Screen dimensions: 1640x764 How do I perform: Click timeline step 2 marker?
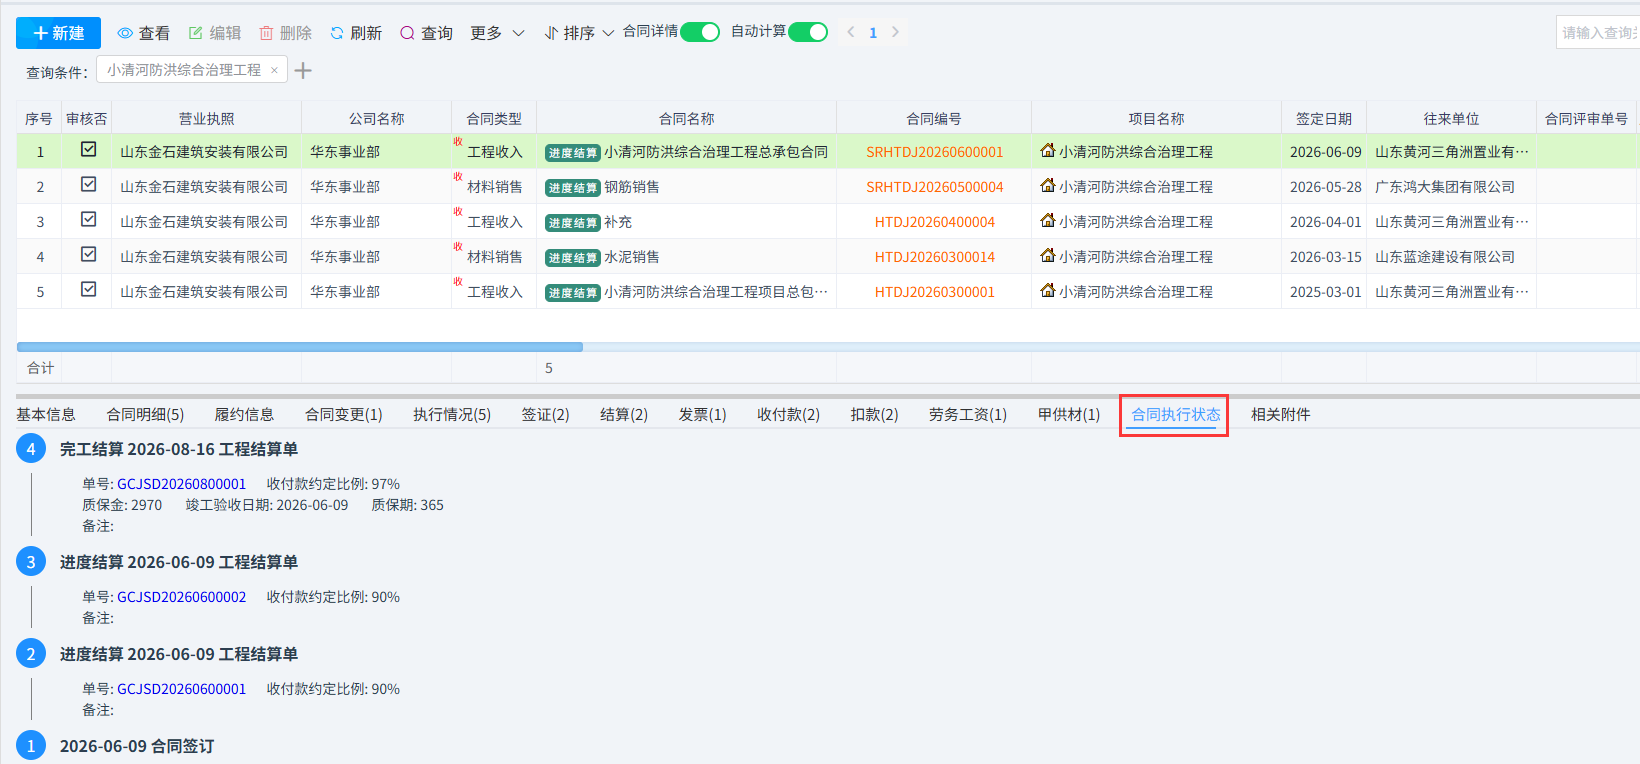[x=31, y=654]
